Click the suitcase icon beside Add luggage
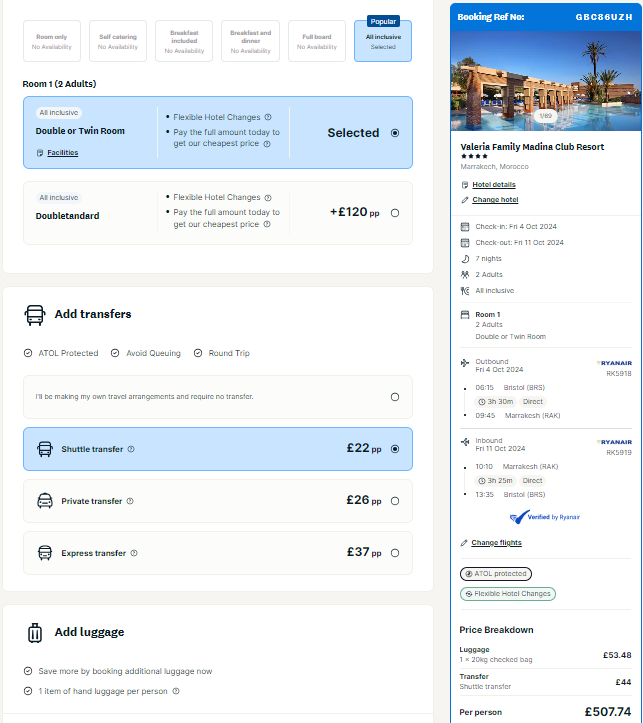 (x=35, y=633)
